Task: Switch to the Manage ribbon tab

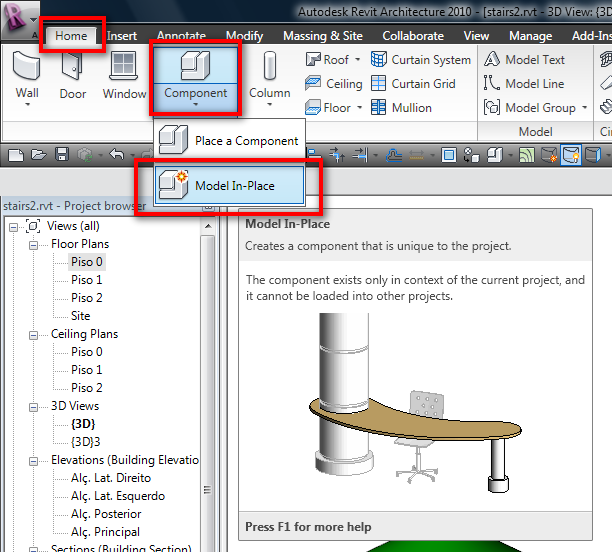Action: (530, 36)
